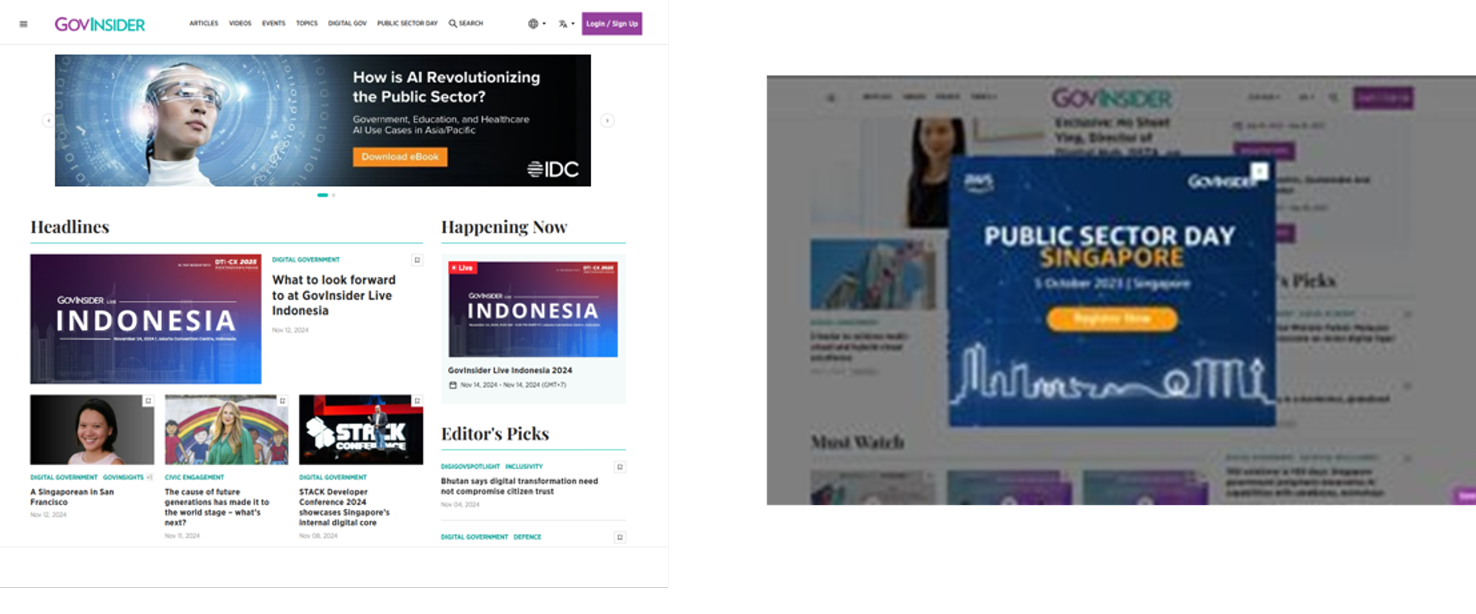This screenshot has width=1476, height=614.
Task: Open the Public Sector Day nav link
Action: click(407, 23)
